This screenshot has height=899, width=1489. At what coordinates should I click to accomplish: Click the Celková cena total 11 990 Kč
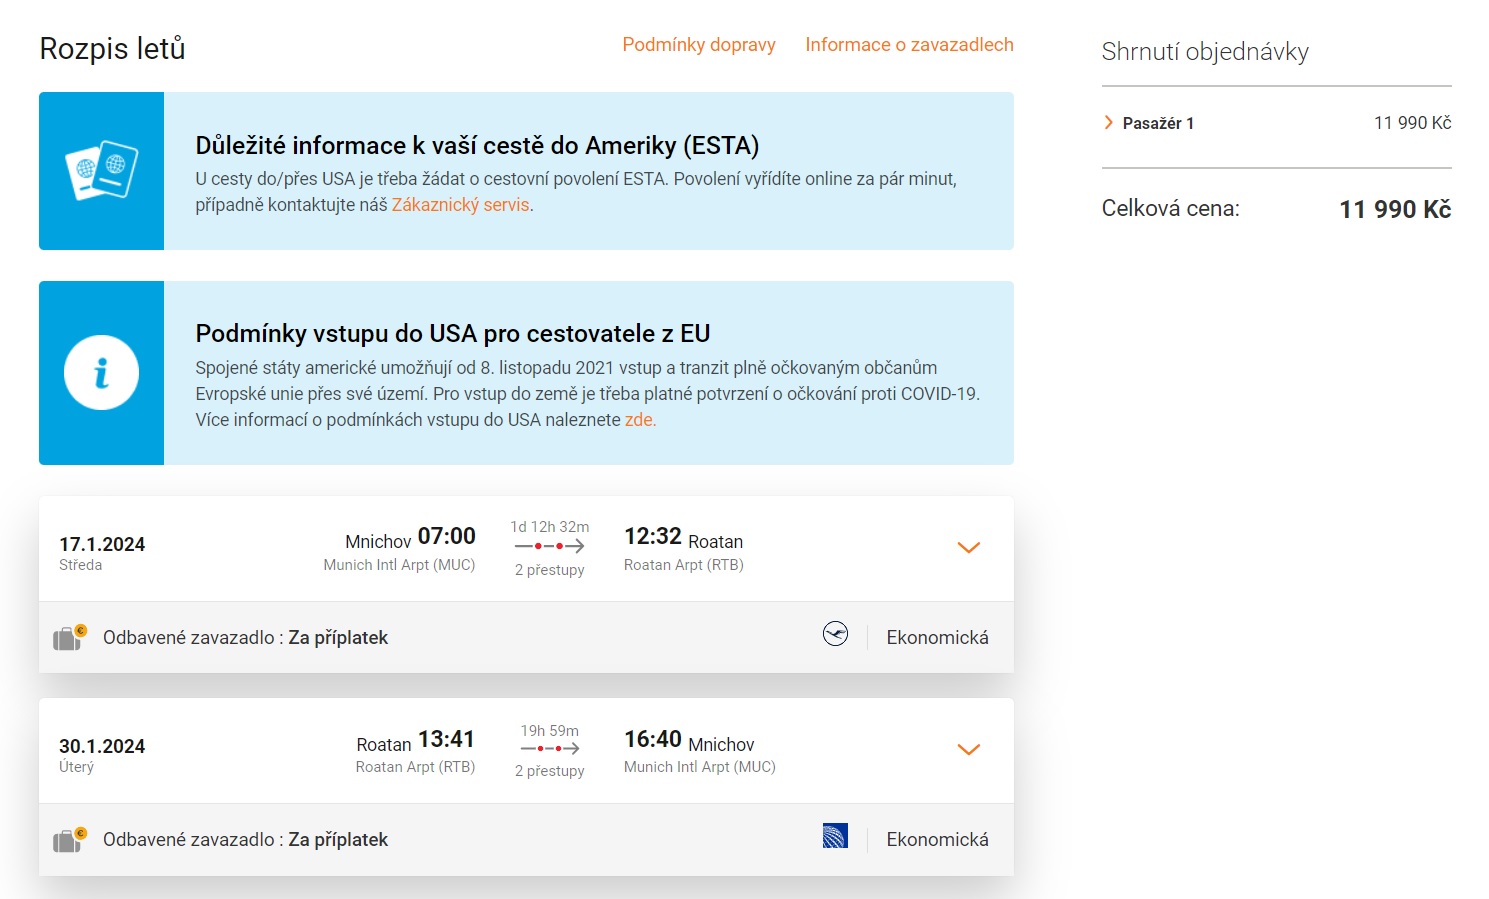(1394, 209)
